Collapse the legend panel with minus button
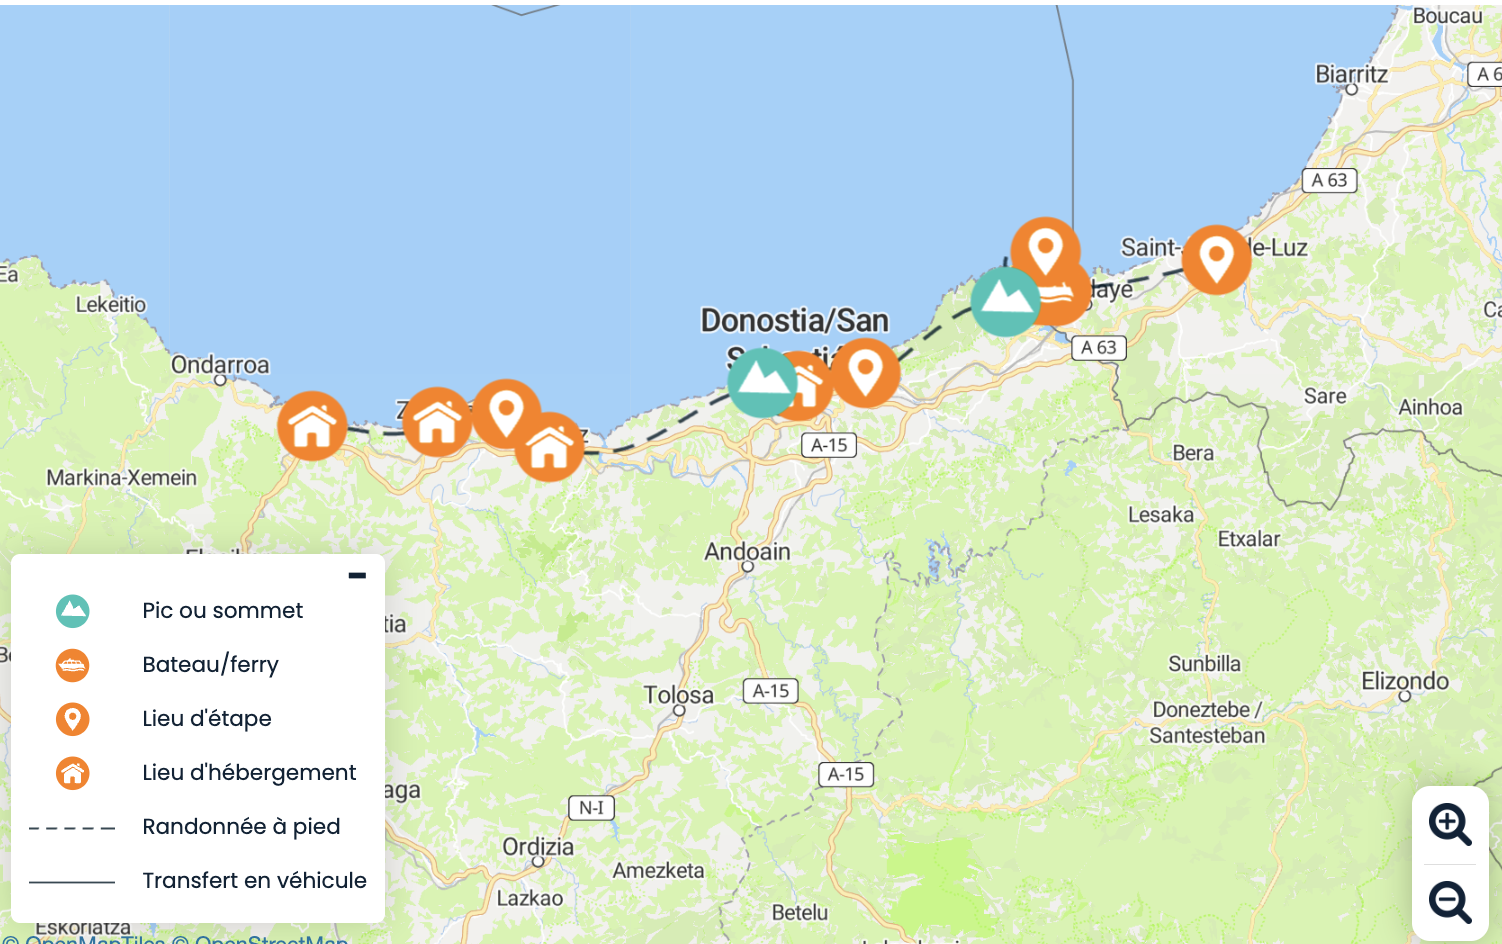The image size is (1502, 944). point(357,575)
